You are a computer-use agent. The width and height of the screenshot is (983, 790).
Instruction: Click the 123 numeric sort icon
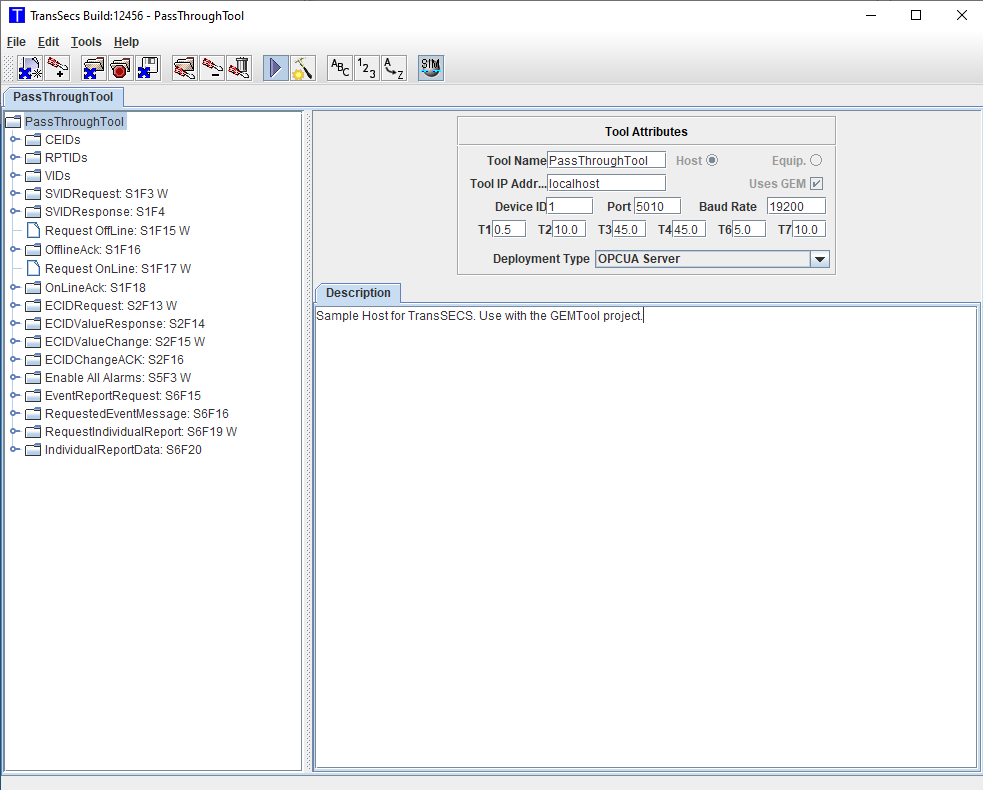tap(367, 68)
